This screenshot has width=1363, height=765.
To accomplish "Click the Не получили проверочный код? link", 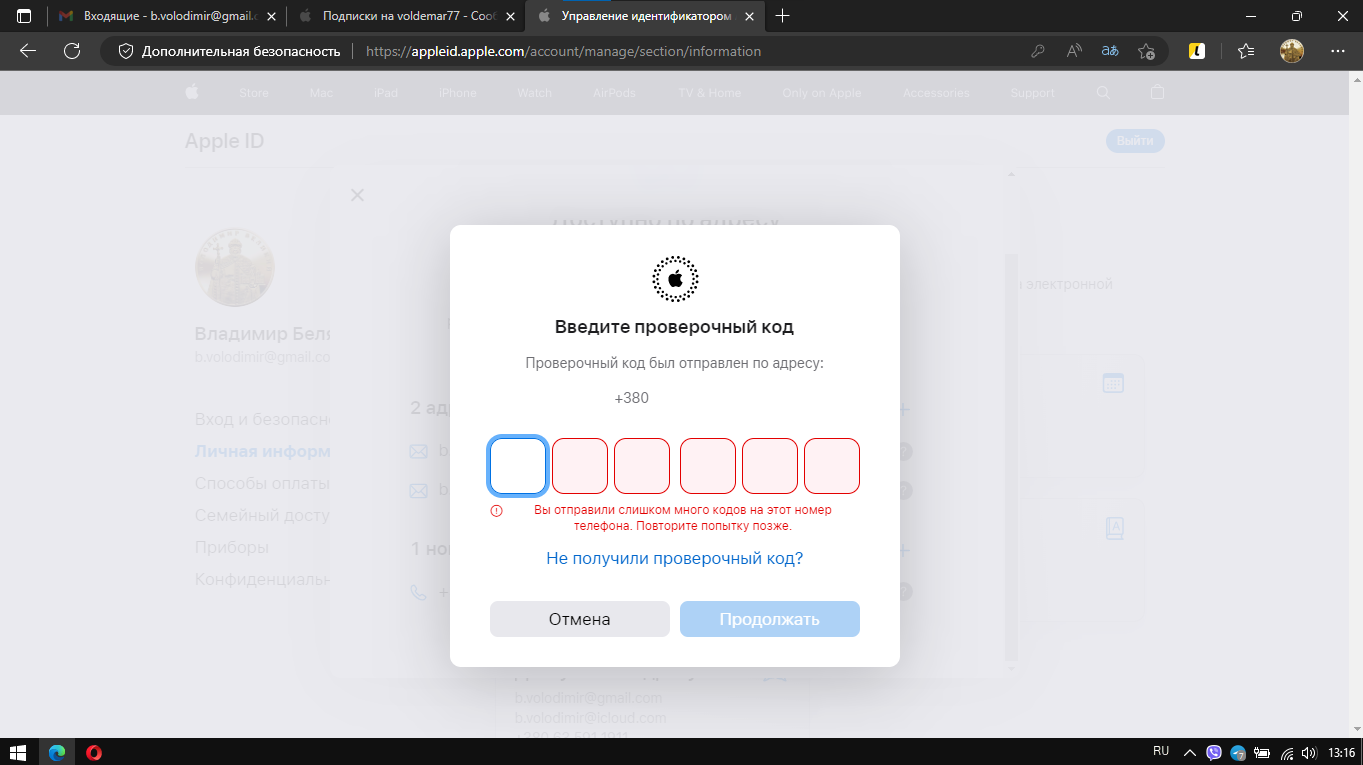I will tap(675, 558).
